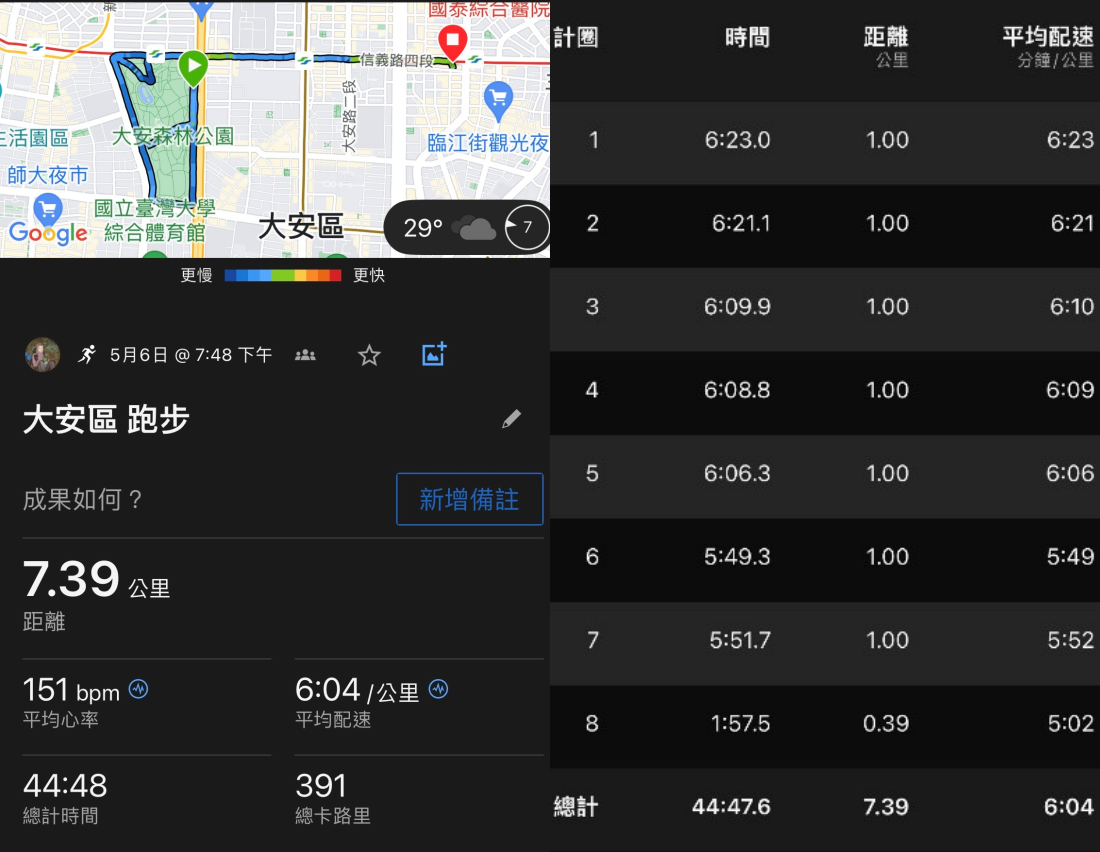Click the pace color gradient legend
1100x852 pixels.
(283, 275)
